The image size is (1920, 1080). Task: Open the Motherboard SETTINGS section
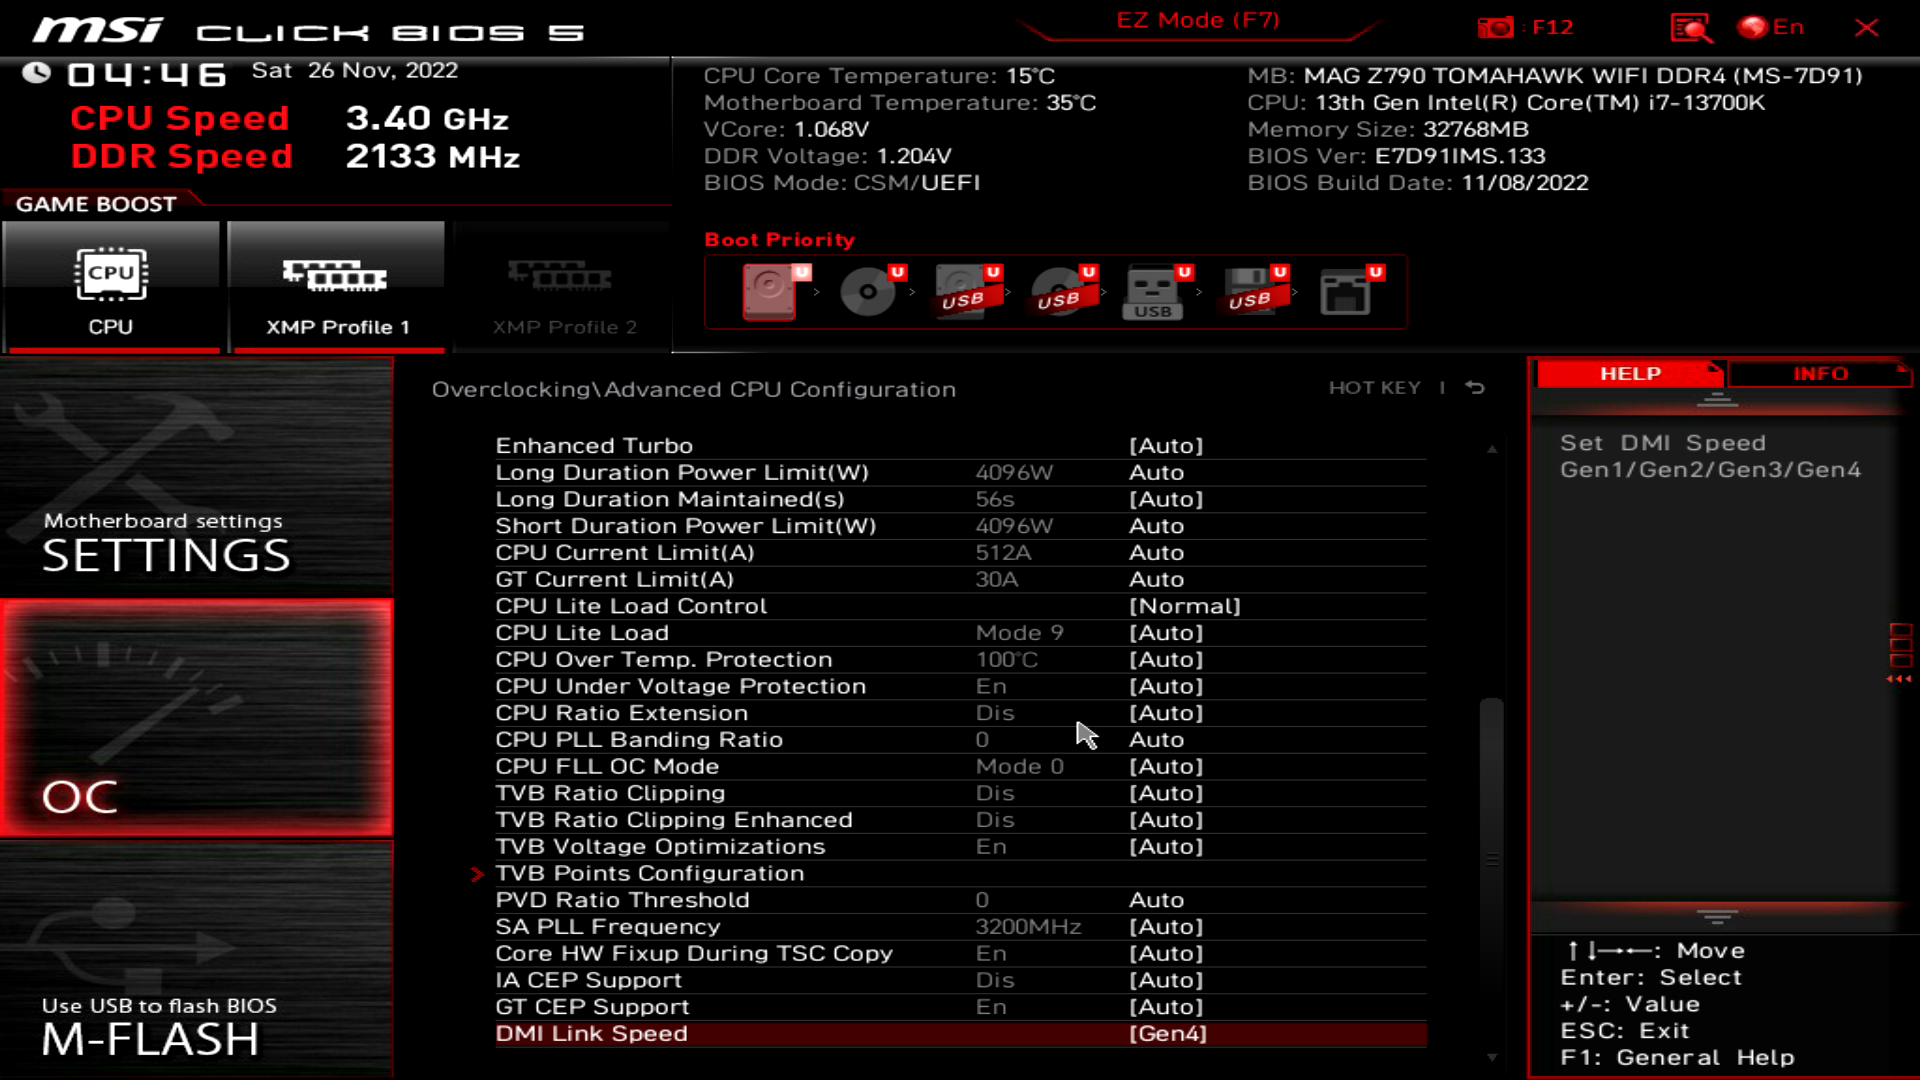click(x=197, y=478)
